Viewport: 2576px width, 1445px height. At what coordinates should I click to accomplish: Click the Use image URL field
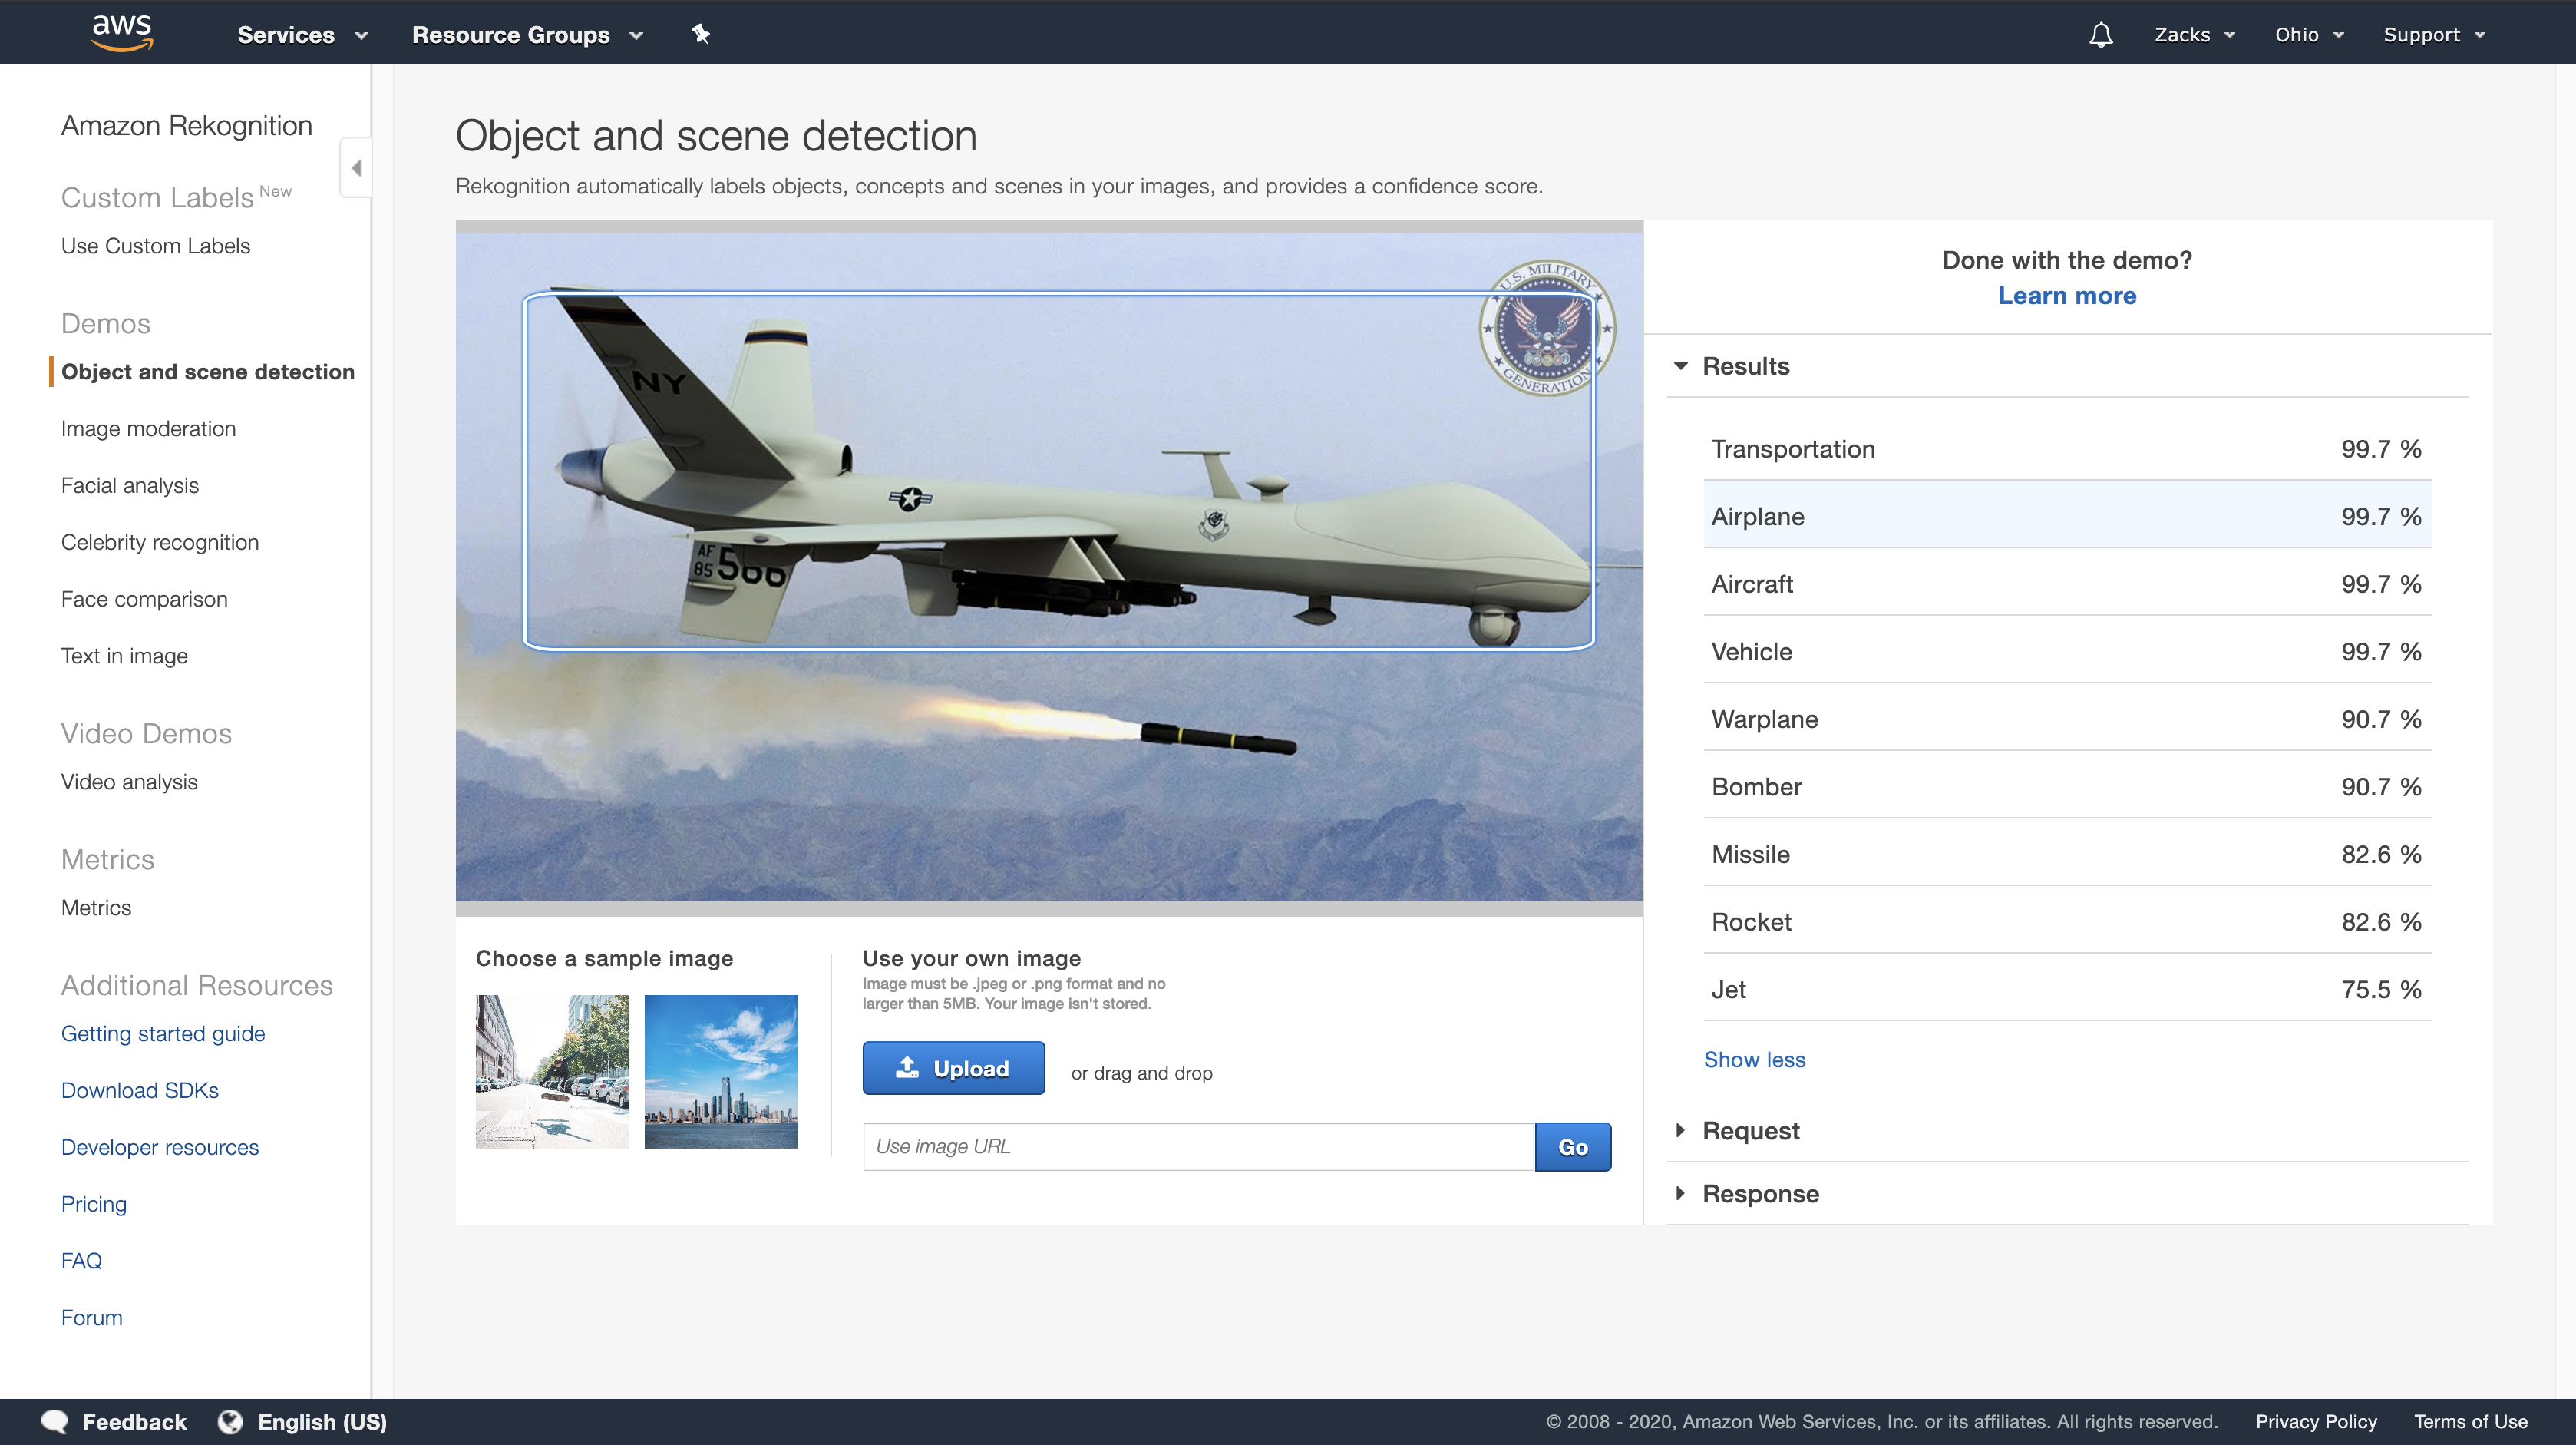(x=1197, y=1146)
